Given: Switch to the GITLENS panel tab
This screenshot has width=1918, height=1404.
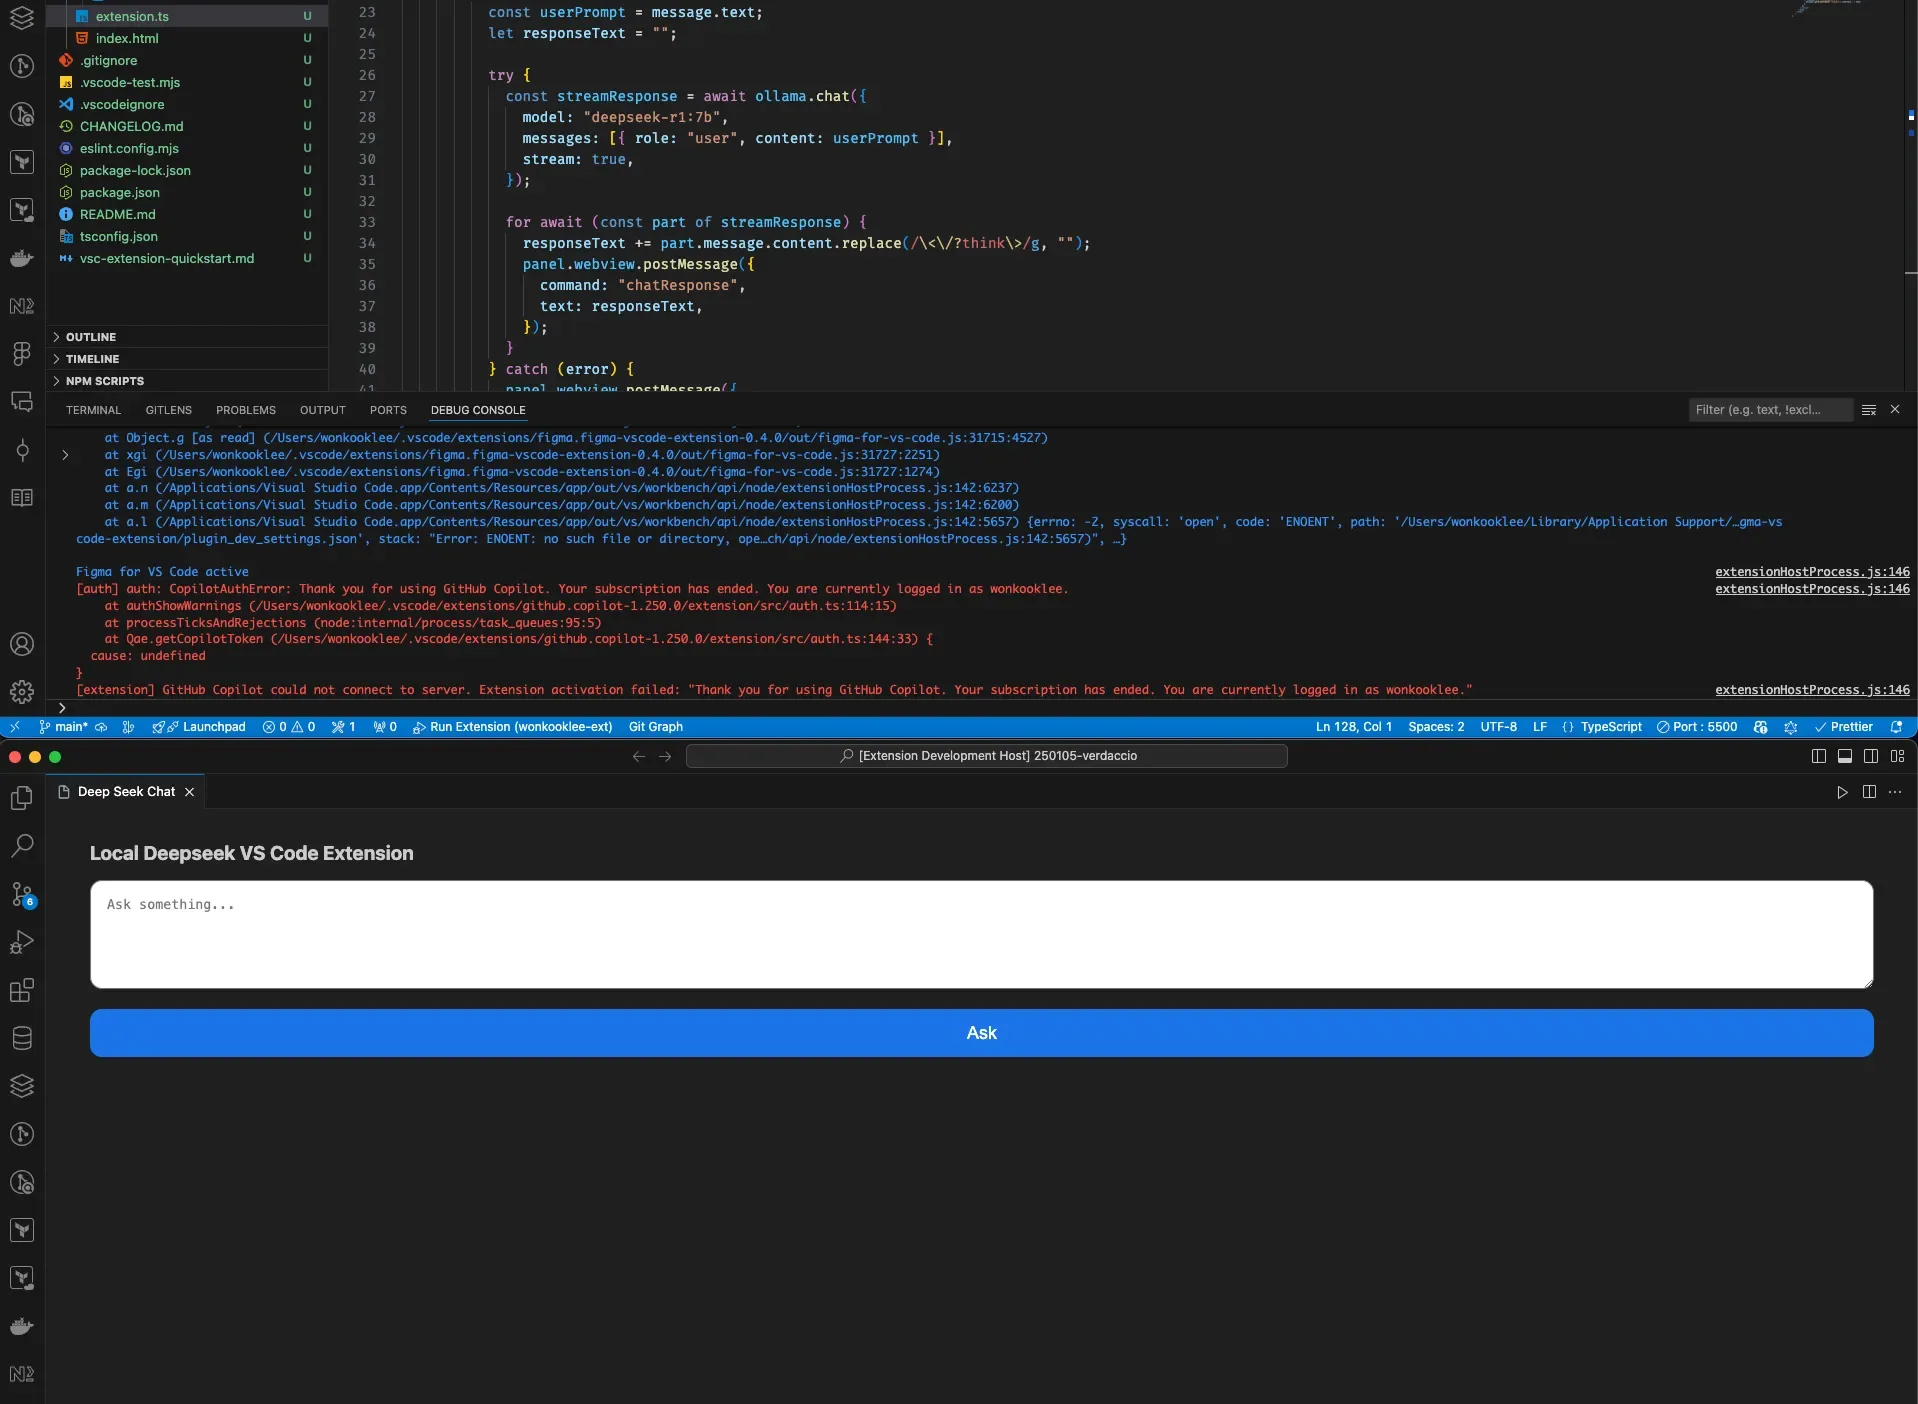Looking at the screenshot, I should pos(168,410).
